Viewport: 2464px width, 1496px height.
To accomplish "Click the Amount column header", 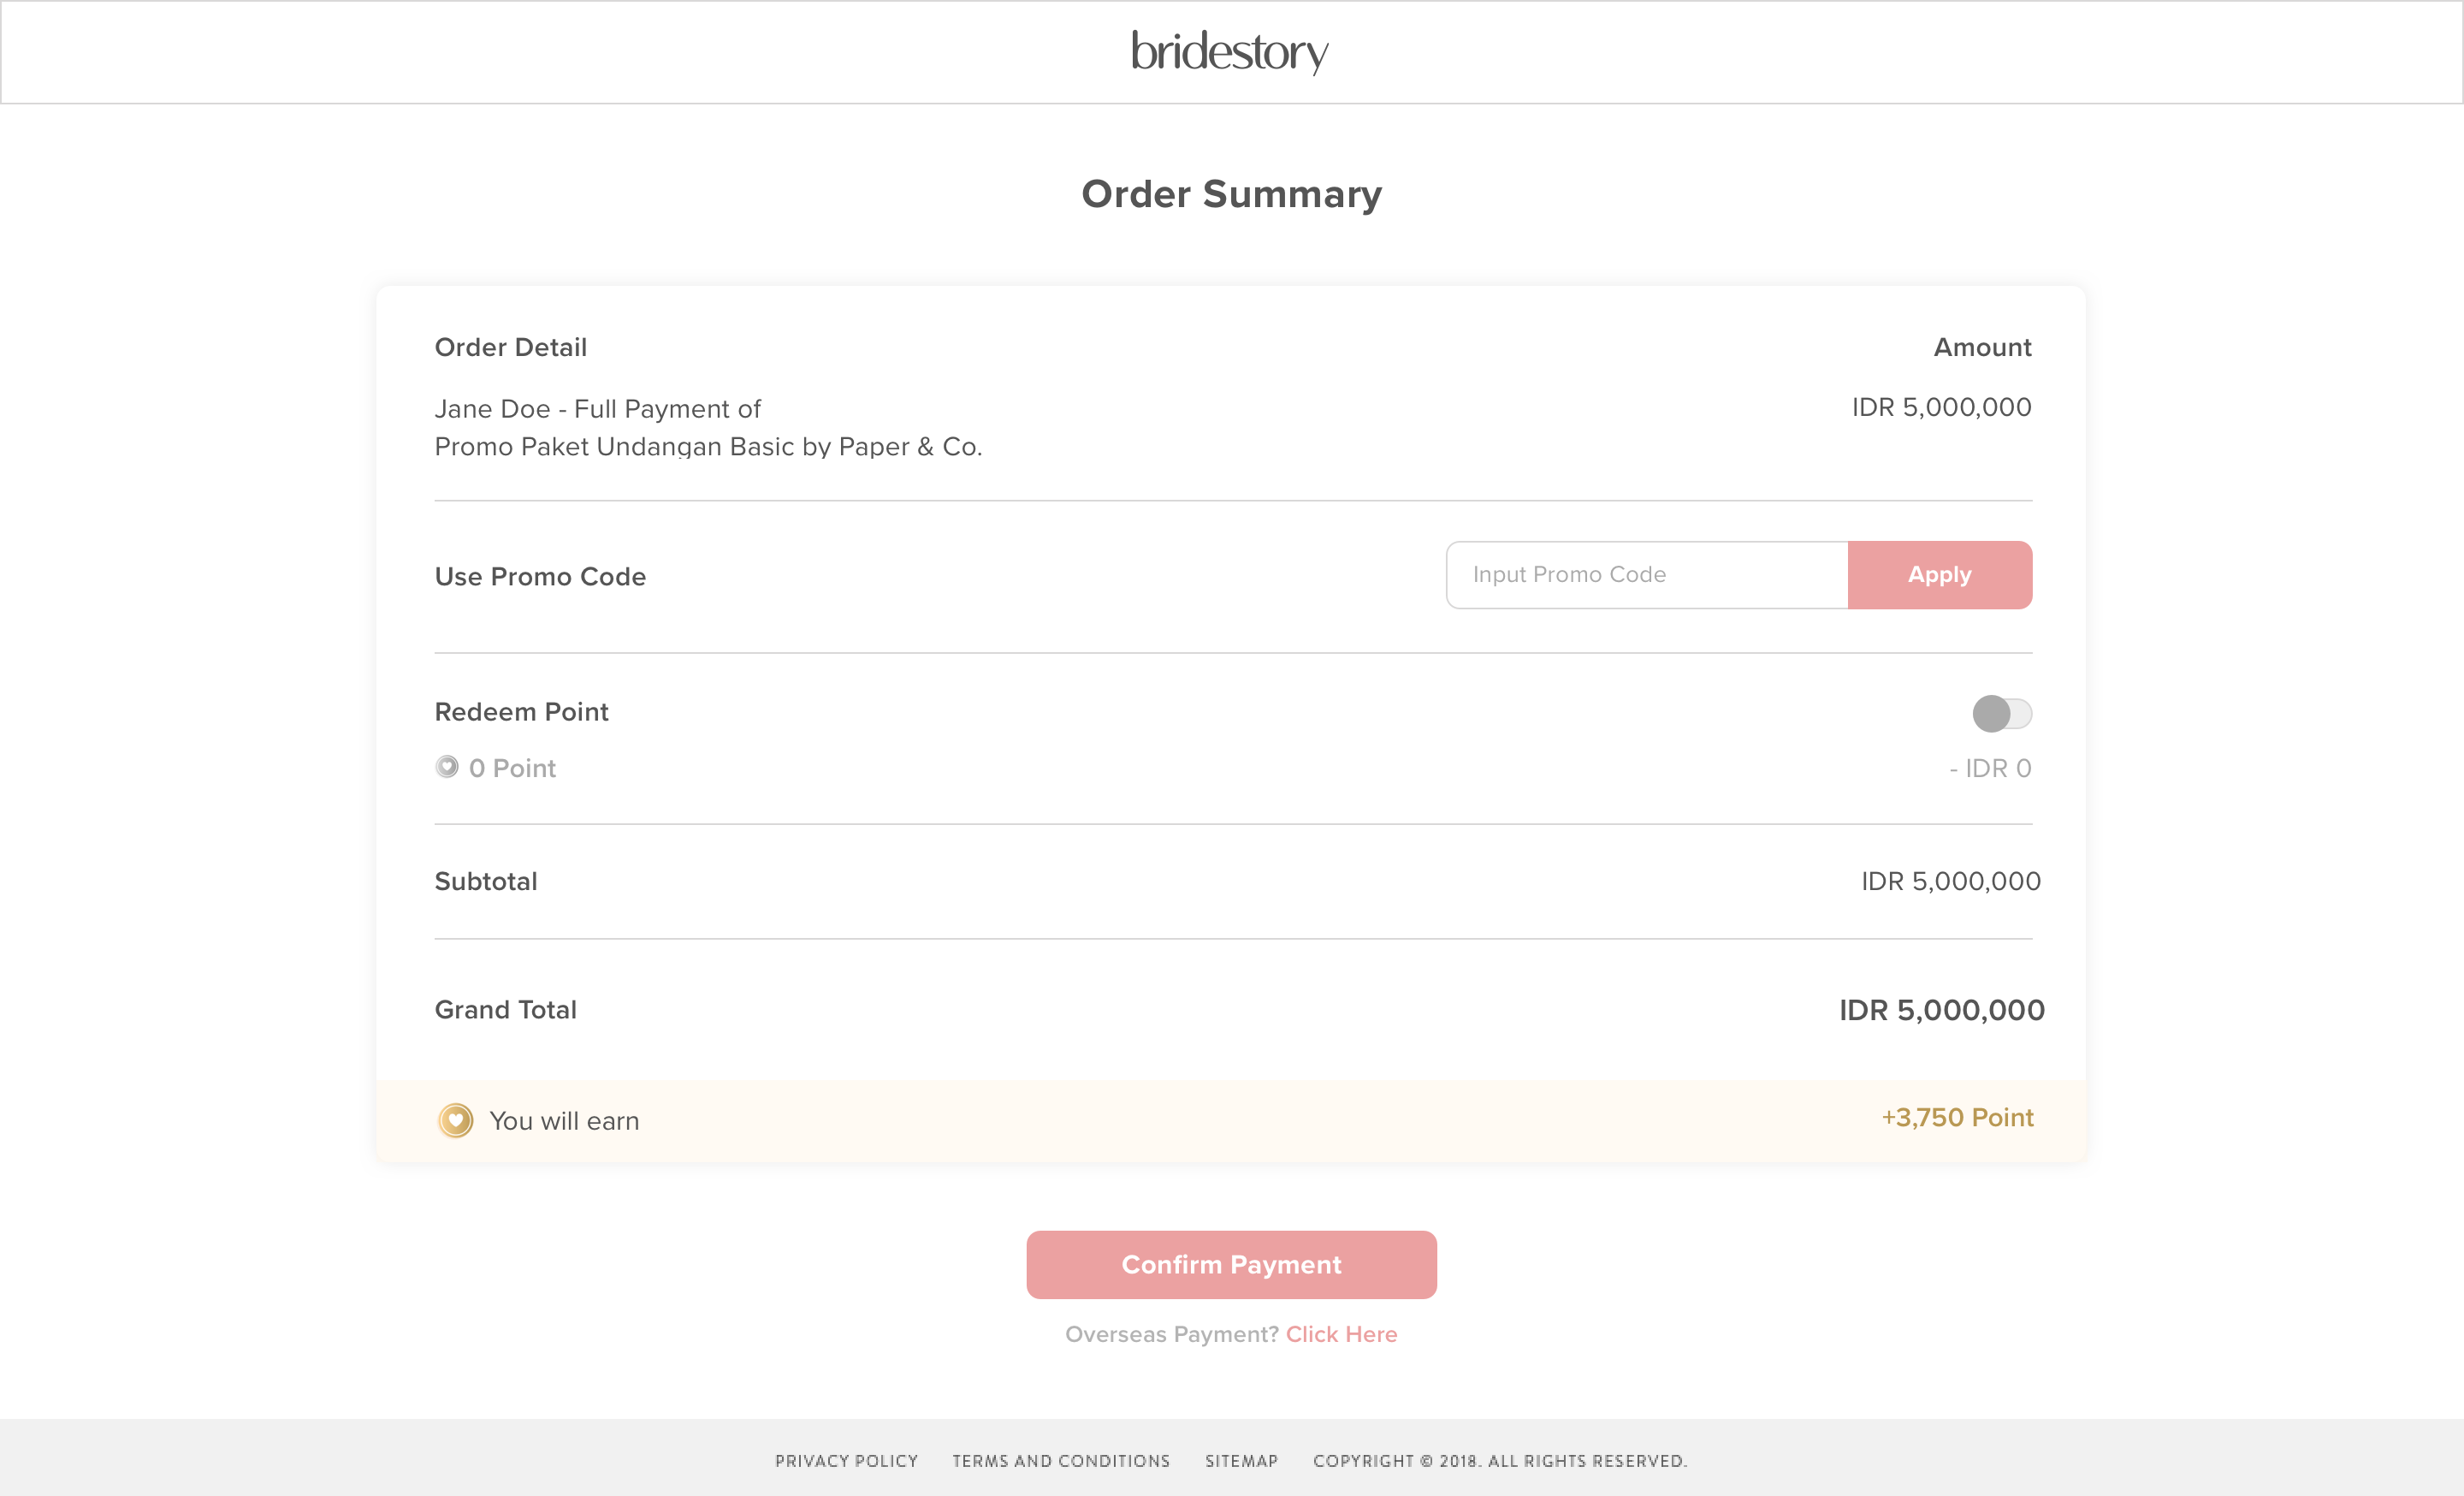I will tap(1982, 347).
